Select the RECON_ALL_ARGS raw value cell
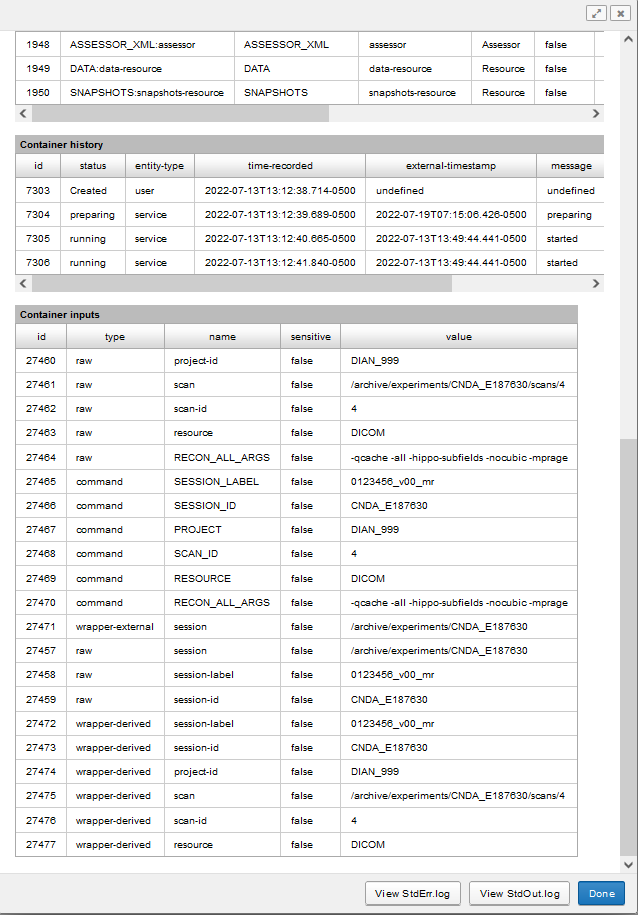 [459, 457]
